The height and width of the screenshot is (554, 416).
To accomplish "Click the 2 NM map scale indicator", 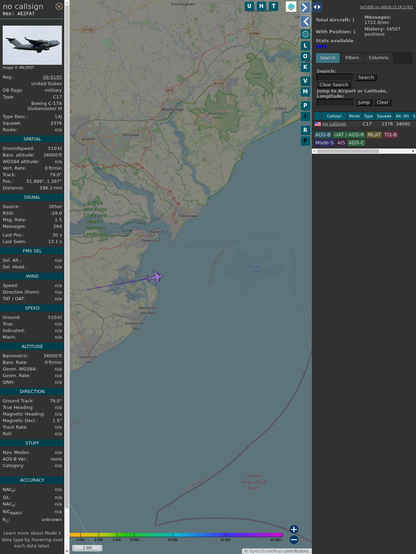I will [x=87, y=548].
